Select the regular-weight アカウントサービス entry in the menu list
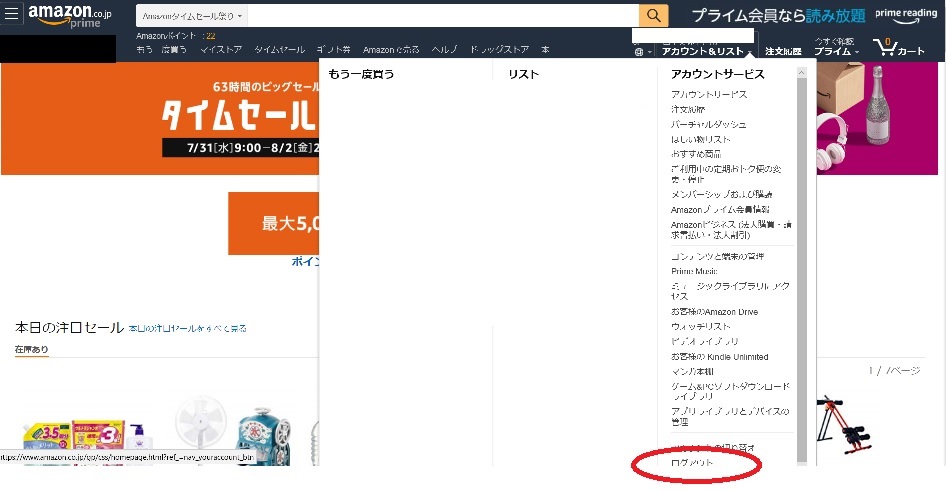 (709, 94)
